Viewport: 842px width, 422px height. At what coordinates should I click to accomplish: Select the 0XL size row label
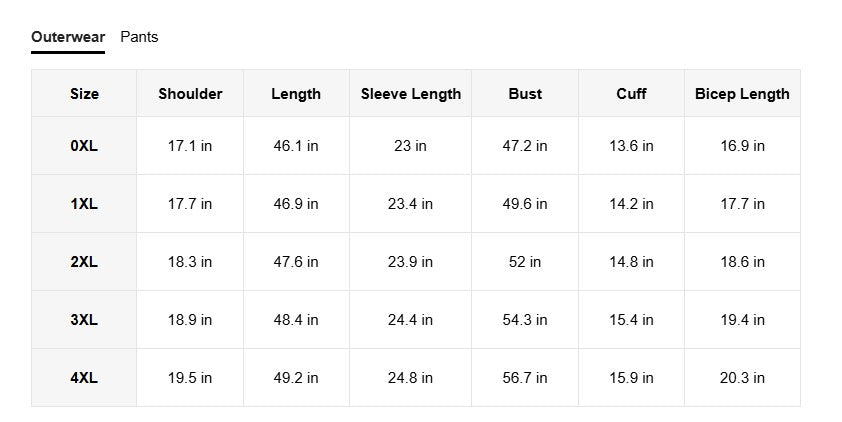click(84, 146)
